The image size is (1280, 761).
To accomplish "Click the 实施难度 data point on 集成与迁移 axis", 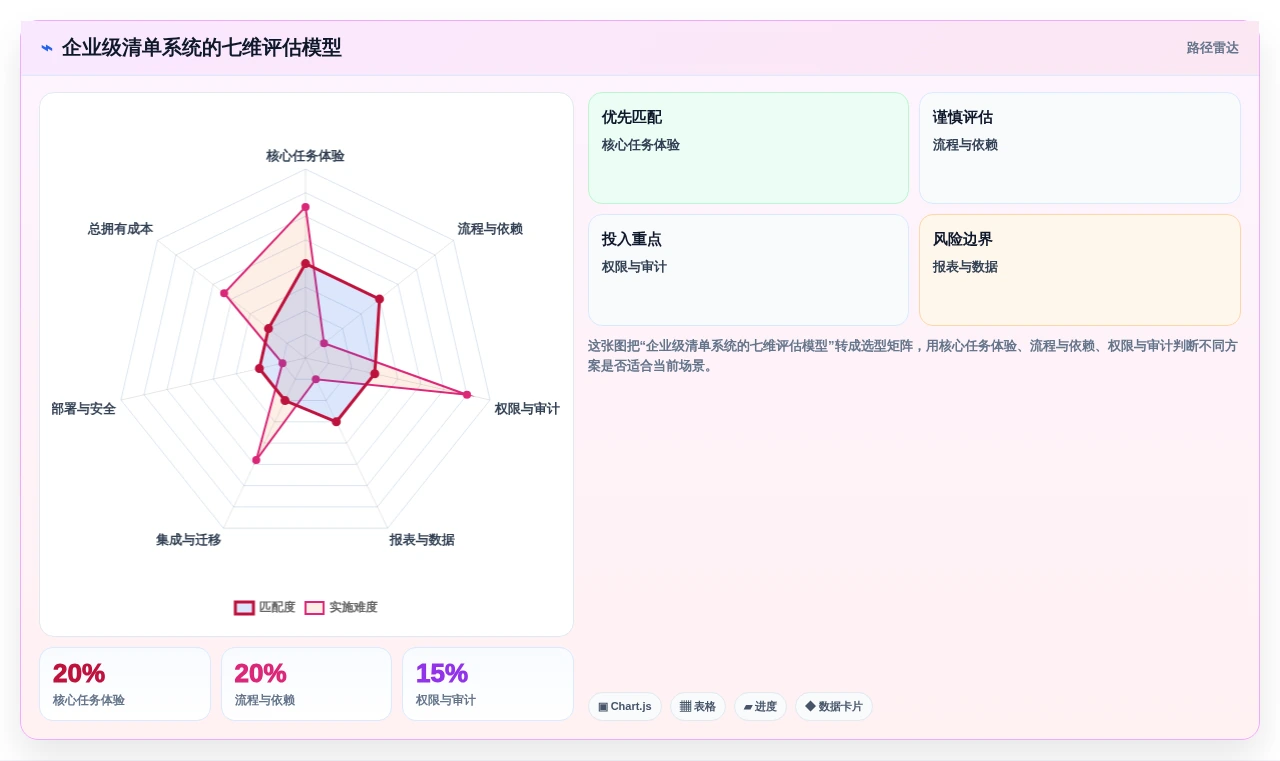I will coord(256,460).
